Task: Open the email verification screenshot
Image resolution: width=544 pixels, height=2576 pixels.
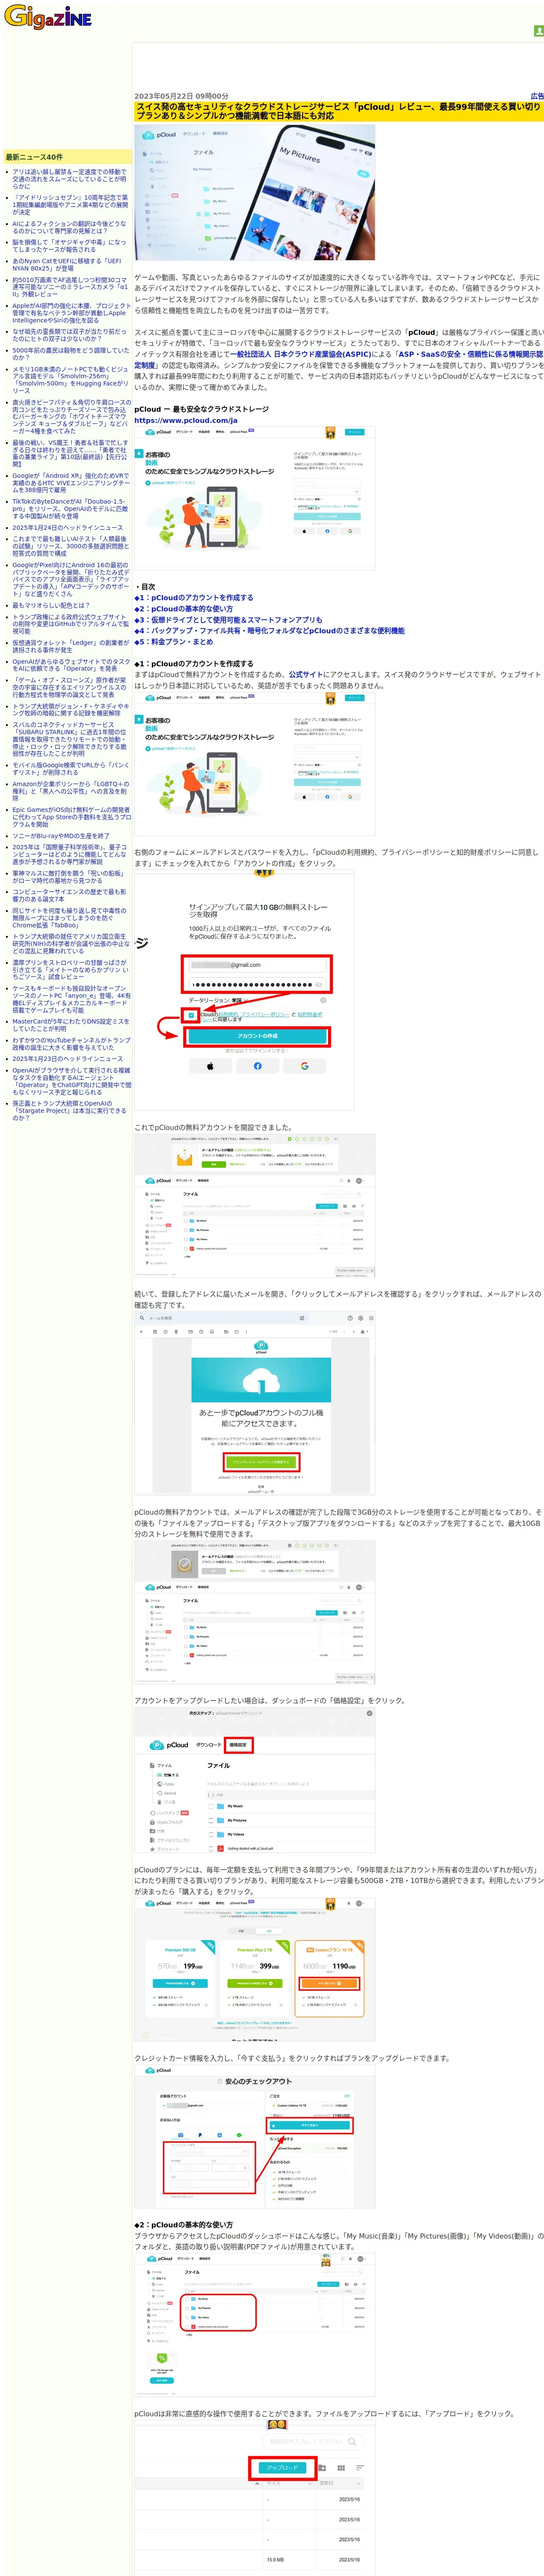Action: (255, 1403)
